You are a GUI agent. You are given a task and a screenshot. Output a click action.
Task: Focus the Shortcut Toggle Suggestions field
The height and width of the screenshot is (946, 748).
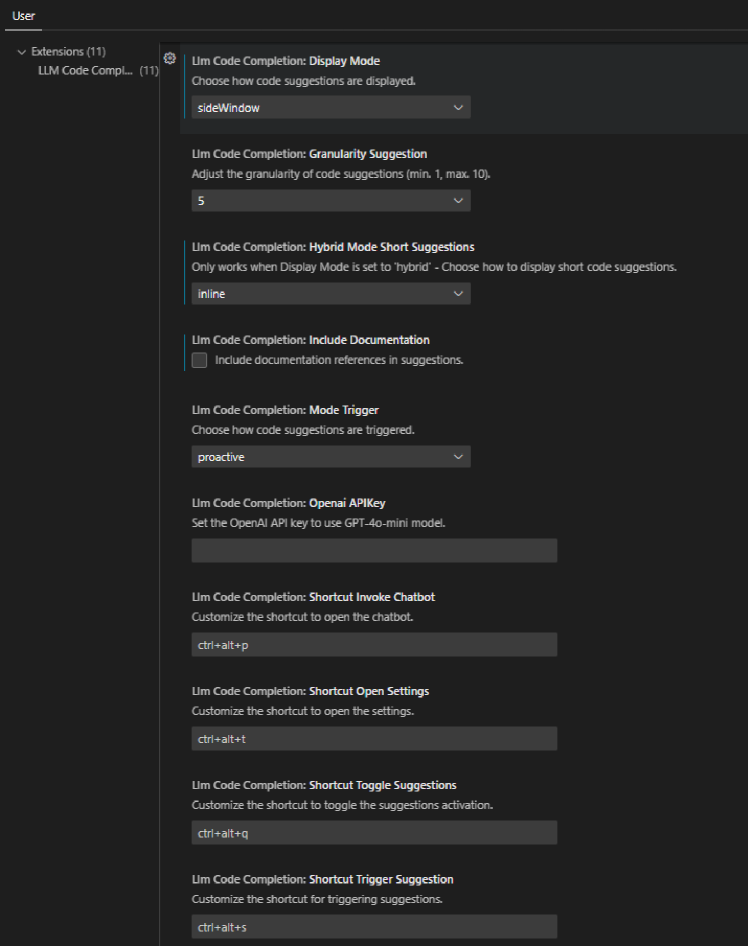(x=374, y=833)
